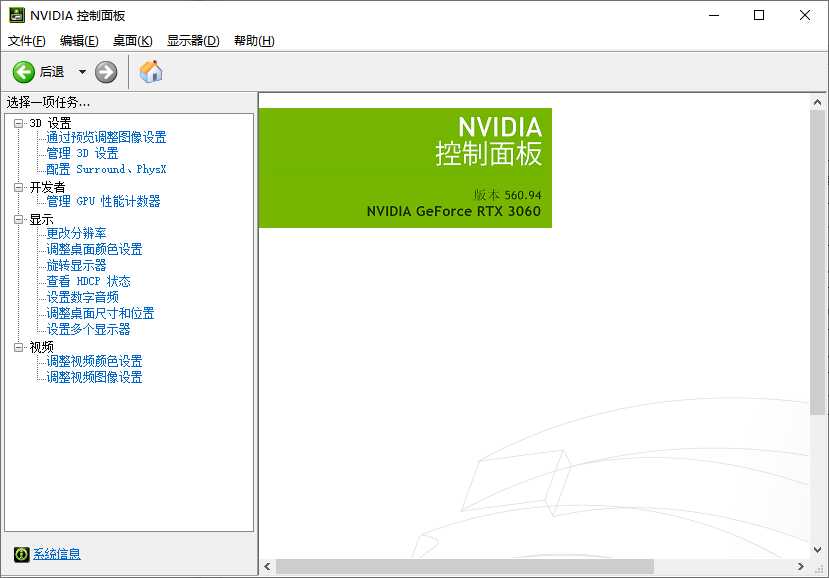Click the 版本 560.94 version text
The image size is (829, 578).
(508, 195)
